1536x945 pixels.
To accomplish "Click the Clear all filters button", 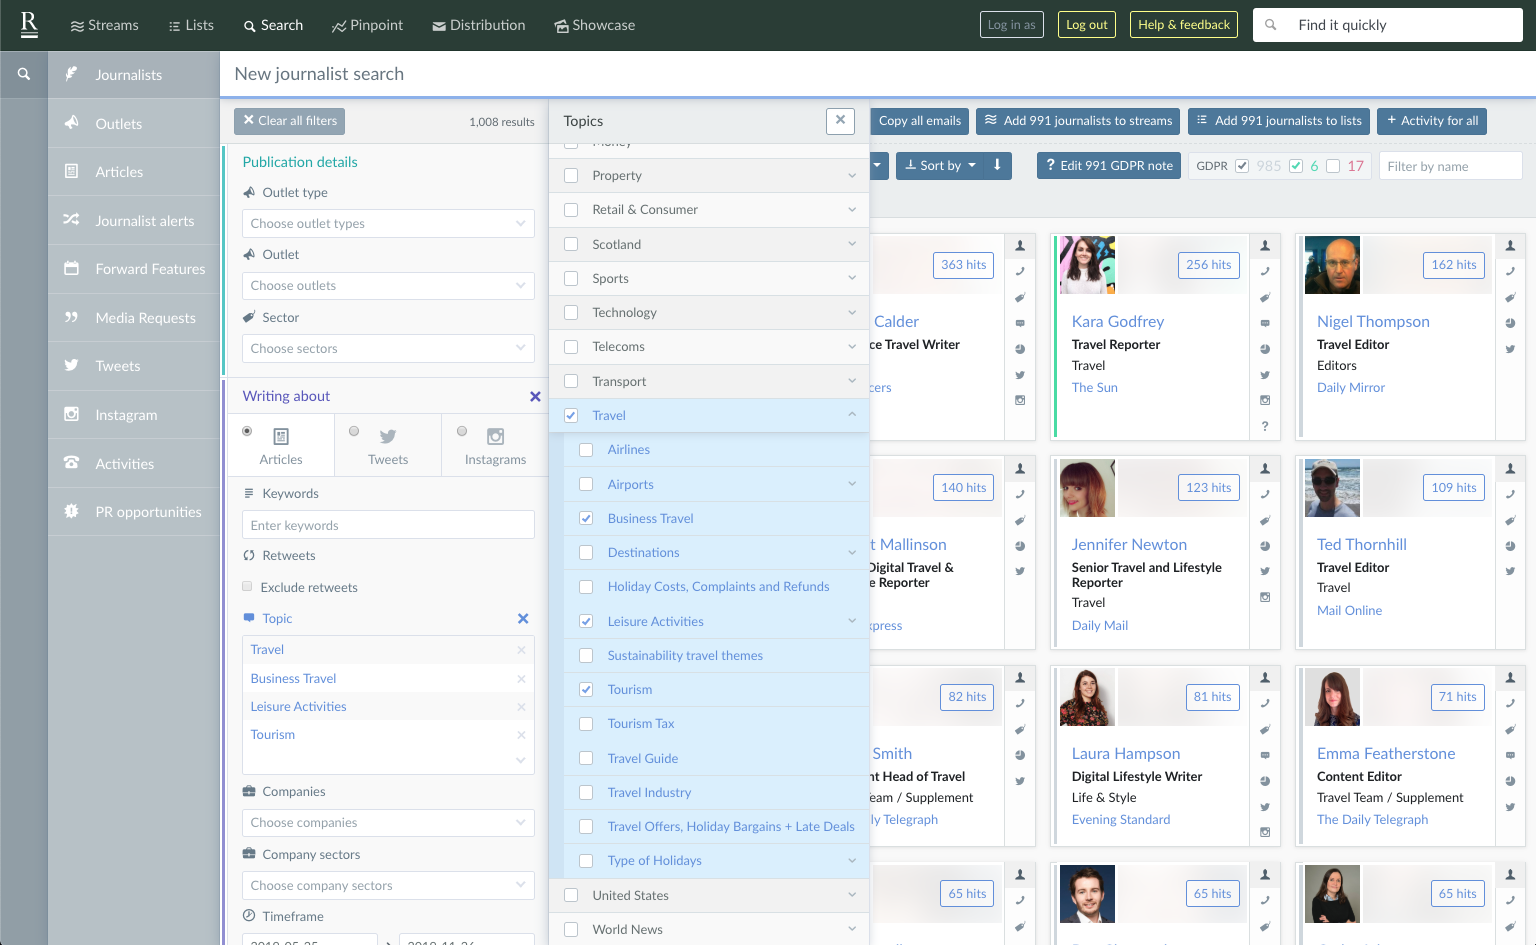I will [289, 120].
